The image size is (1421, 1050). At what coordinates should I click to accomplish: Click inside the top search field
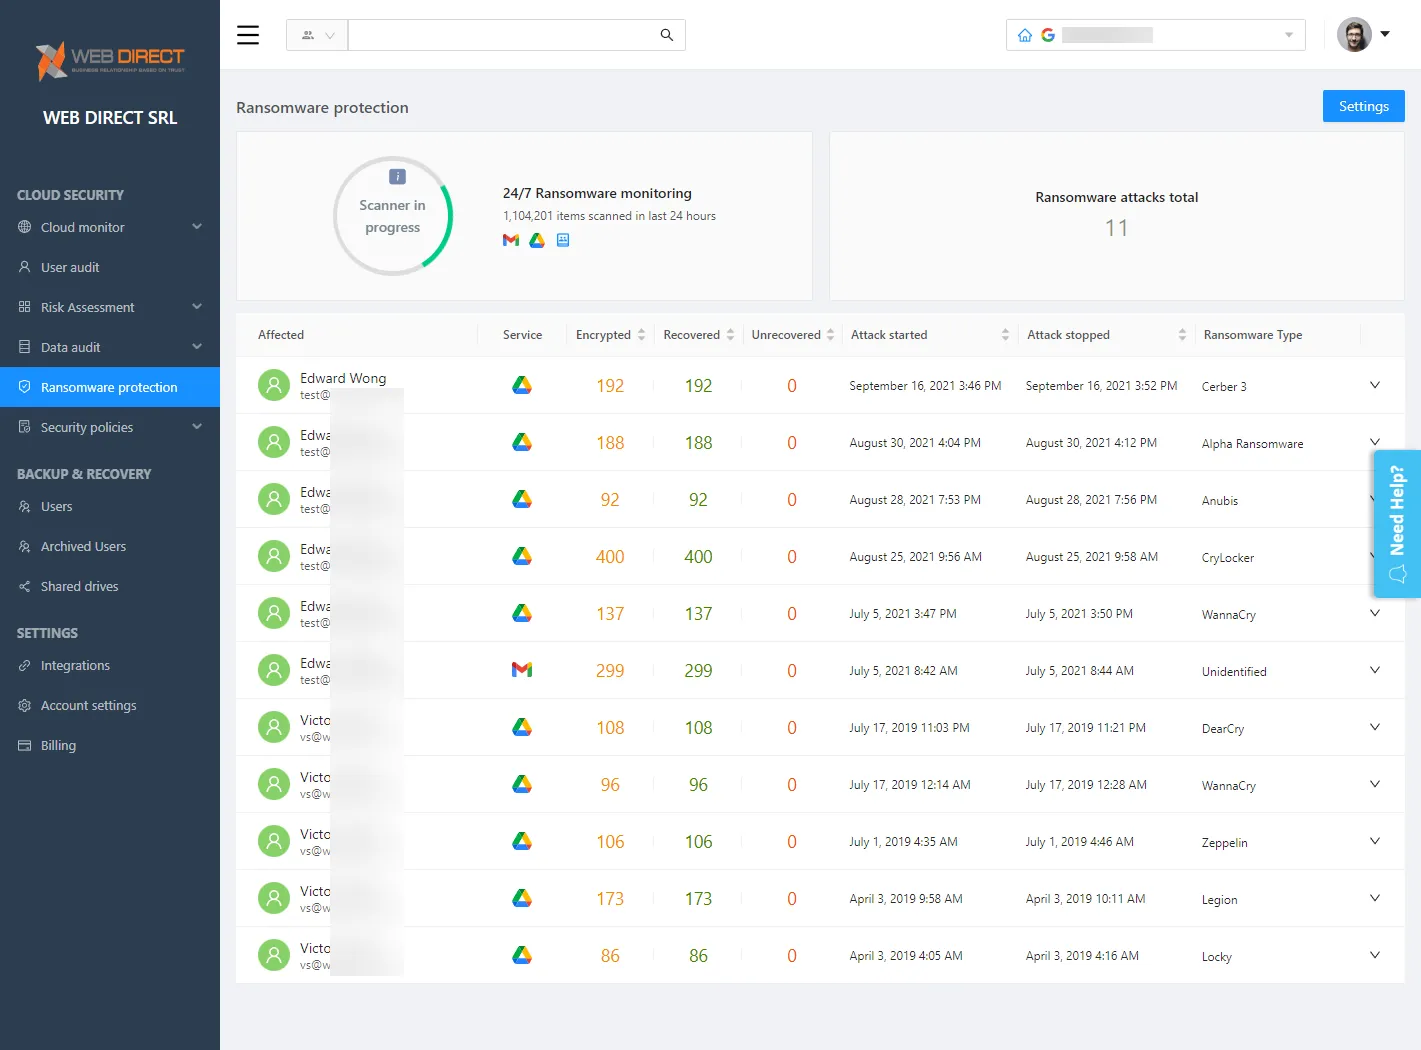click(500, 34)
